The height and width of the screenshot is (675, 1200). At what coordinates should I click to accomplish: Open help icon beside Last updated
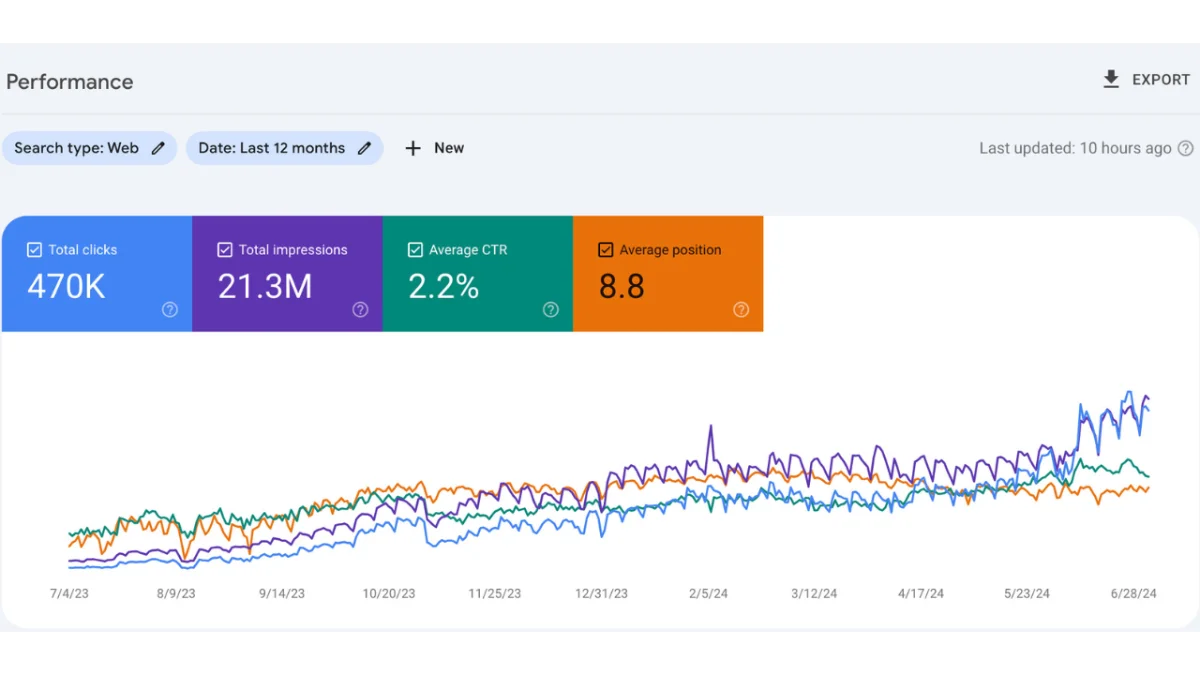click(1185, 148)
